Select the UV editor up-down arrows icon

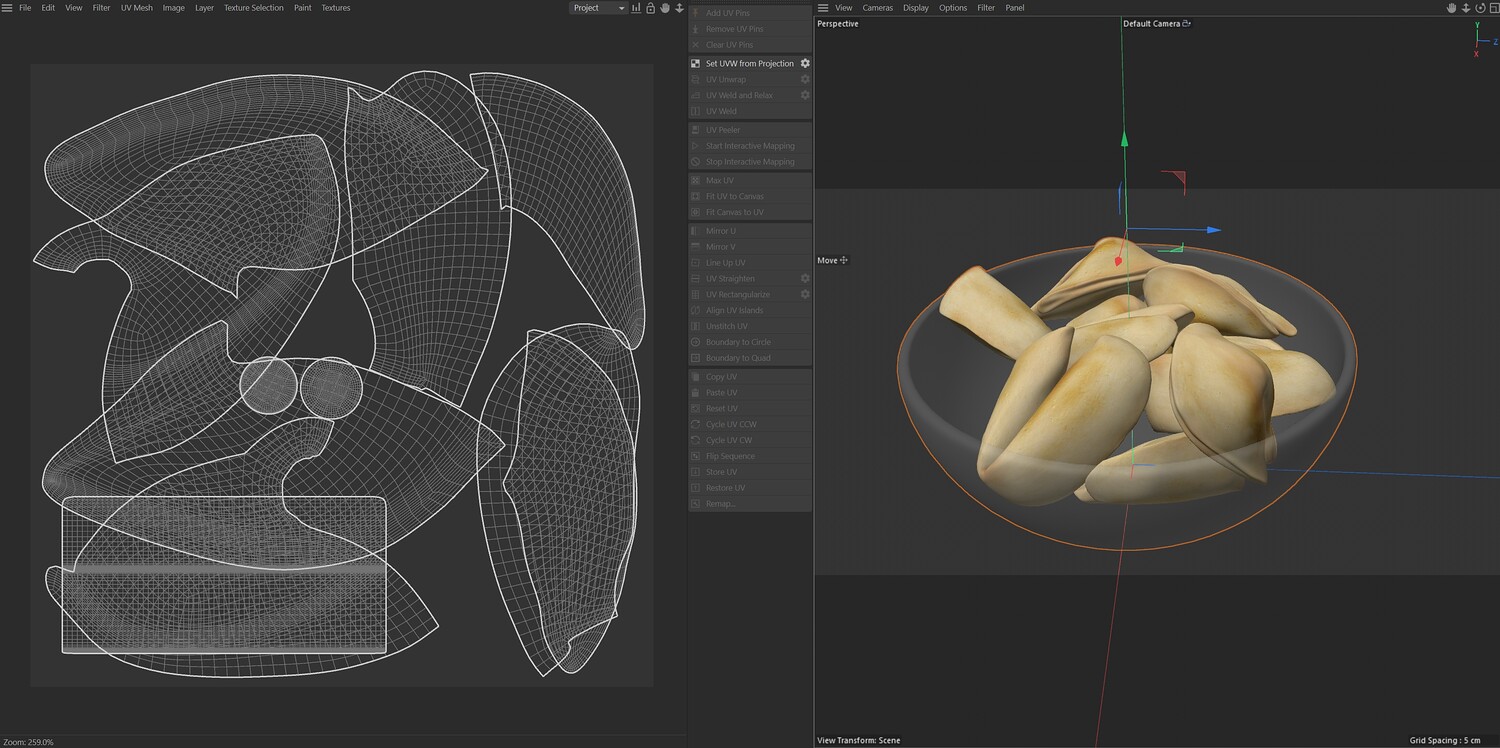coord(679,8)
